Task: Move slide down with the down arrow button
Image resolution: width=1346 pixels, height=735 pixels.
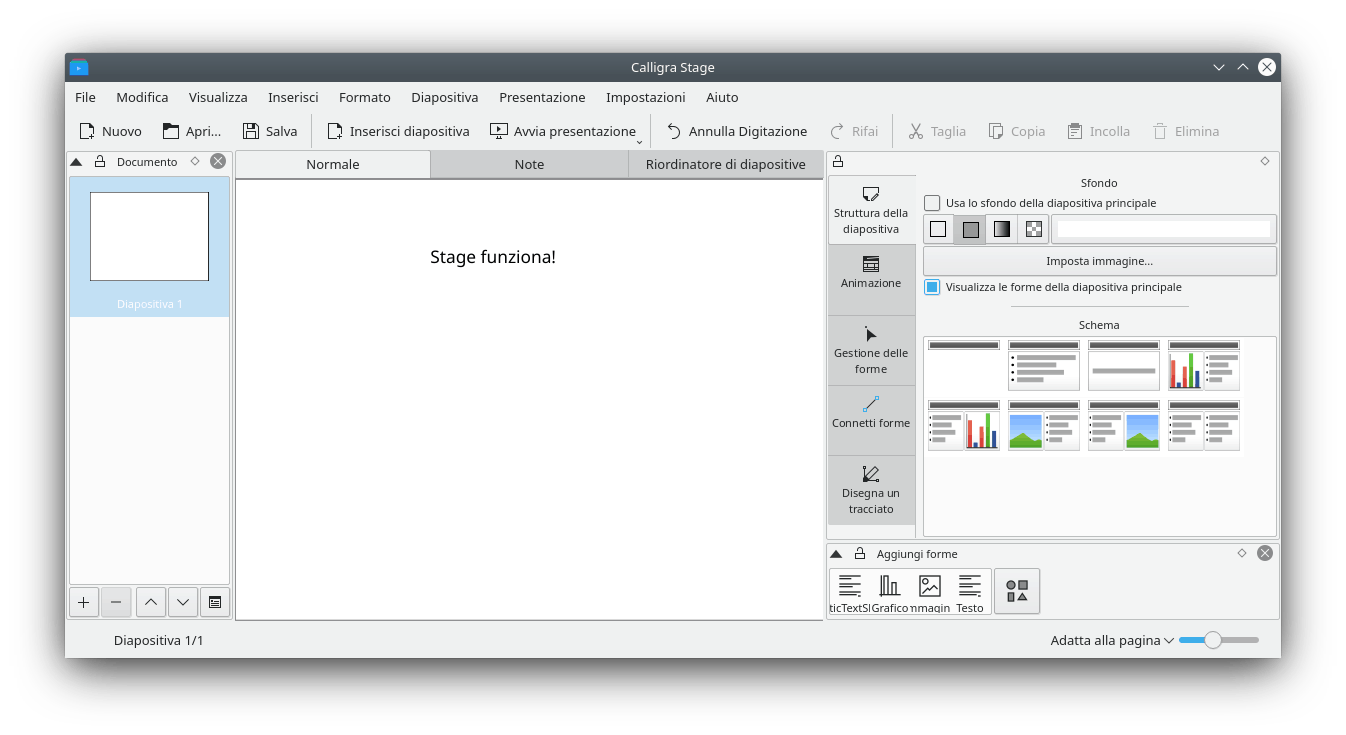Action: (182, 602)
